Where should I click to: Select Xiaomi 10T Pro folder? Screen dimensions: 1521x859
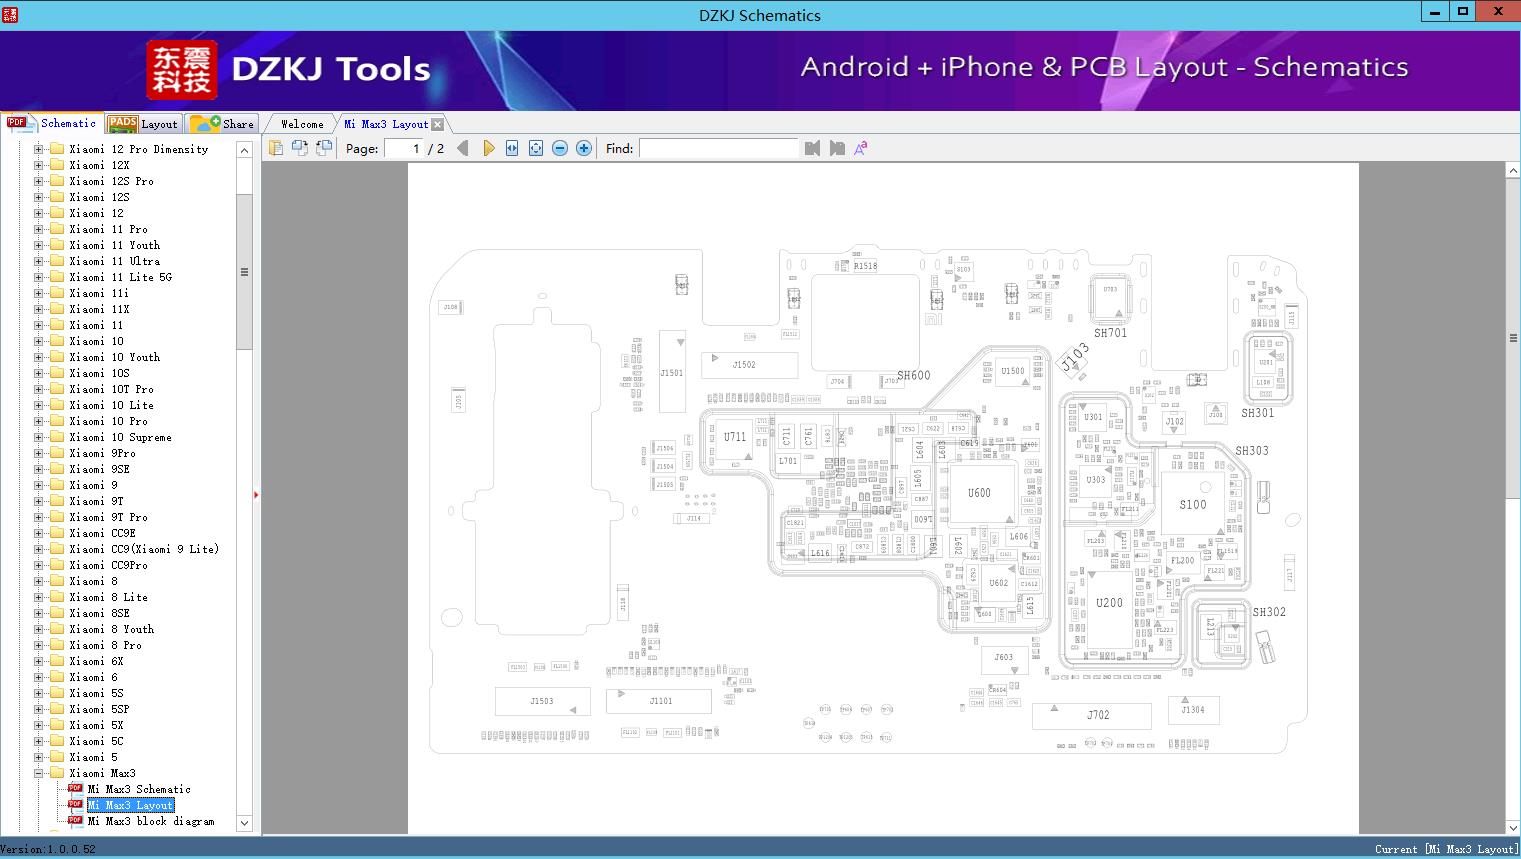[111, 389]
